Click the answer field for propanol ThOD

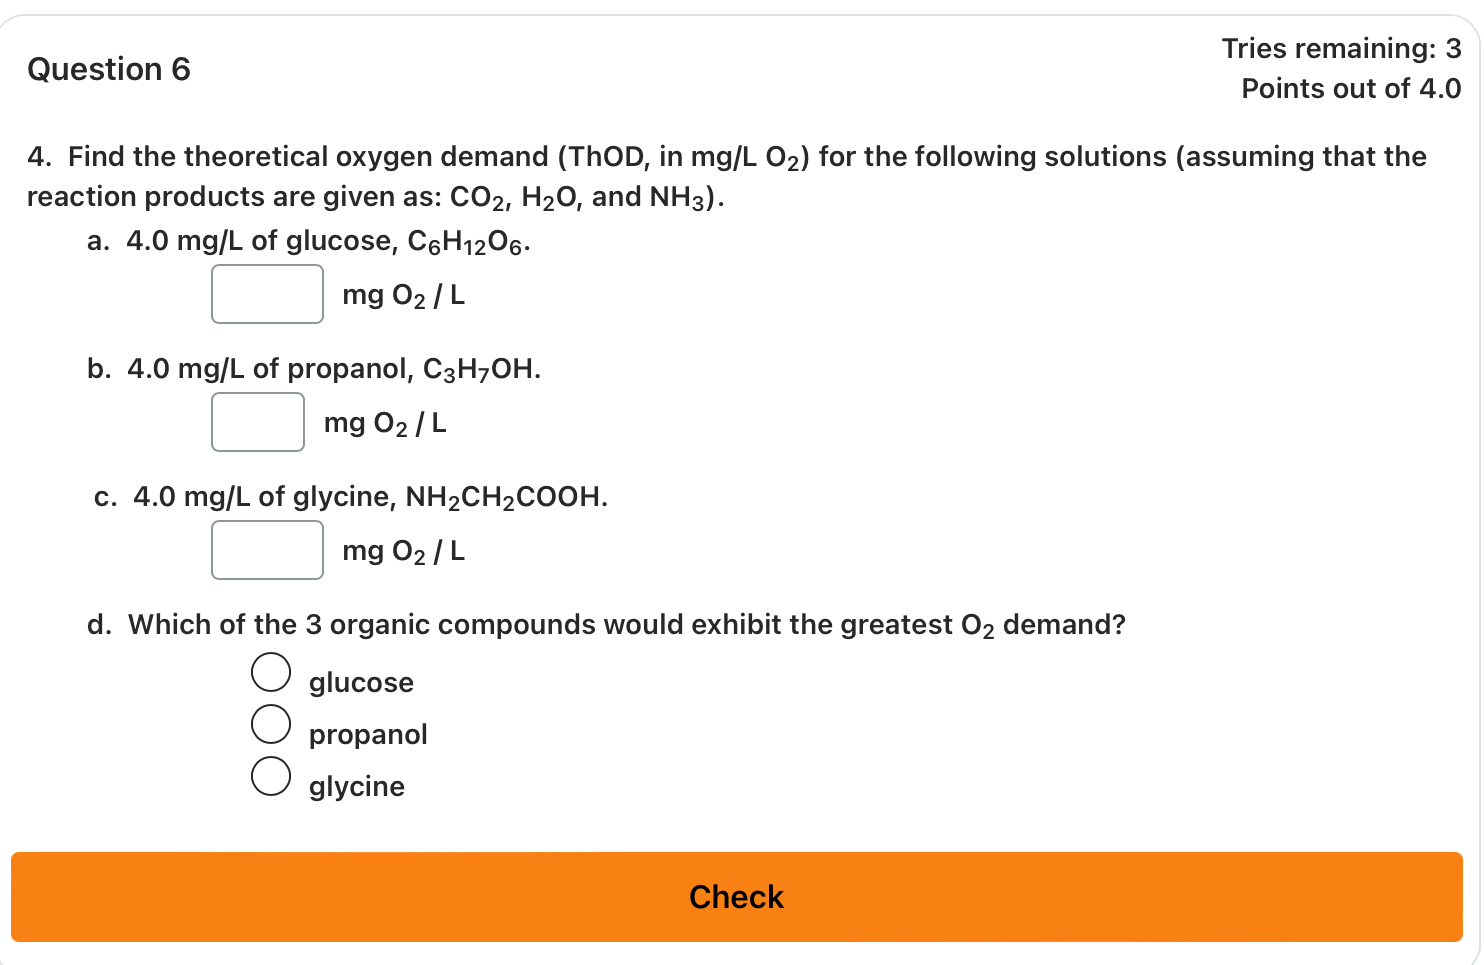[257, 421]
